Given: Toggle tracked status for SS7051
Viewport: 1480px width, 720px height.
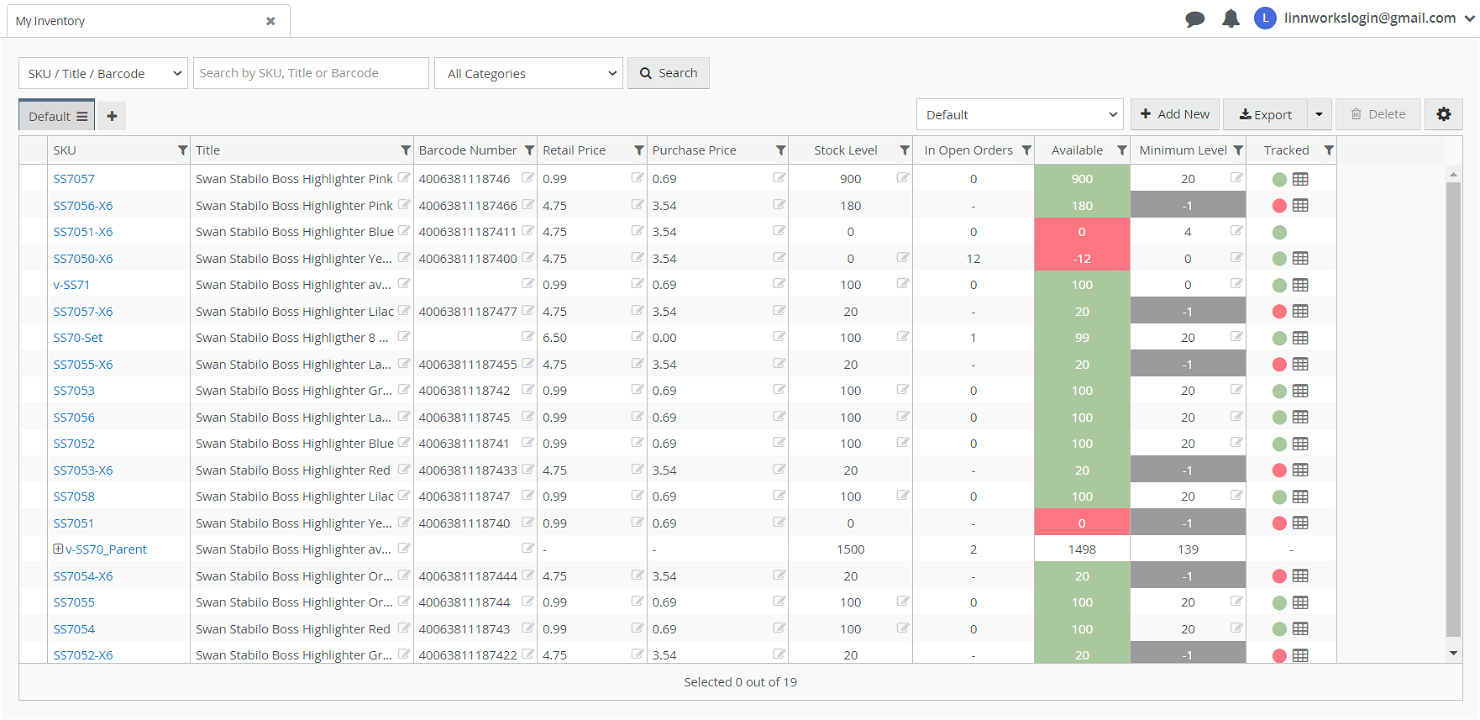Looking at the screenshot, I should pos(1279,523).
